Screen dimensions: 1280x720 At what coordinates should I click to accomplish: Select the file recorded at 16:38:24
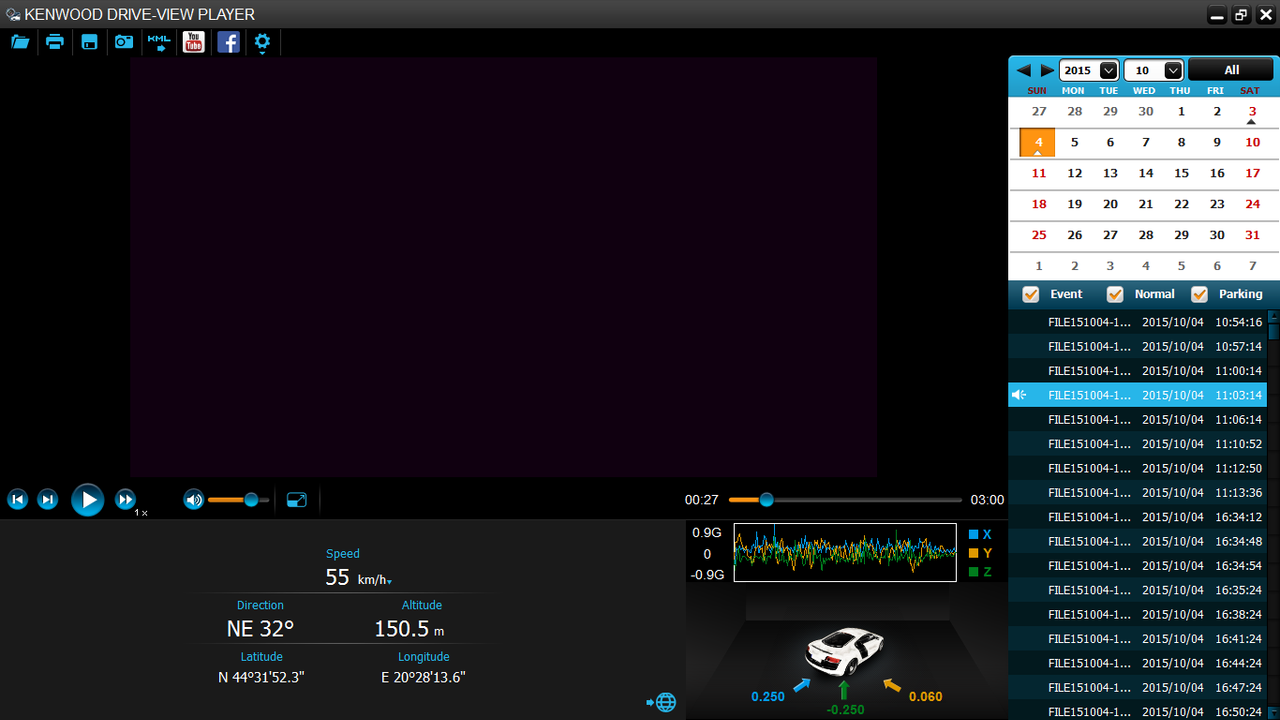coord(1137,614)
